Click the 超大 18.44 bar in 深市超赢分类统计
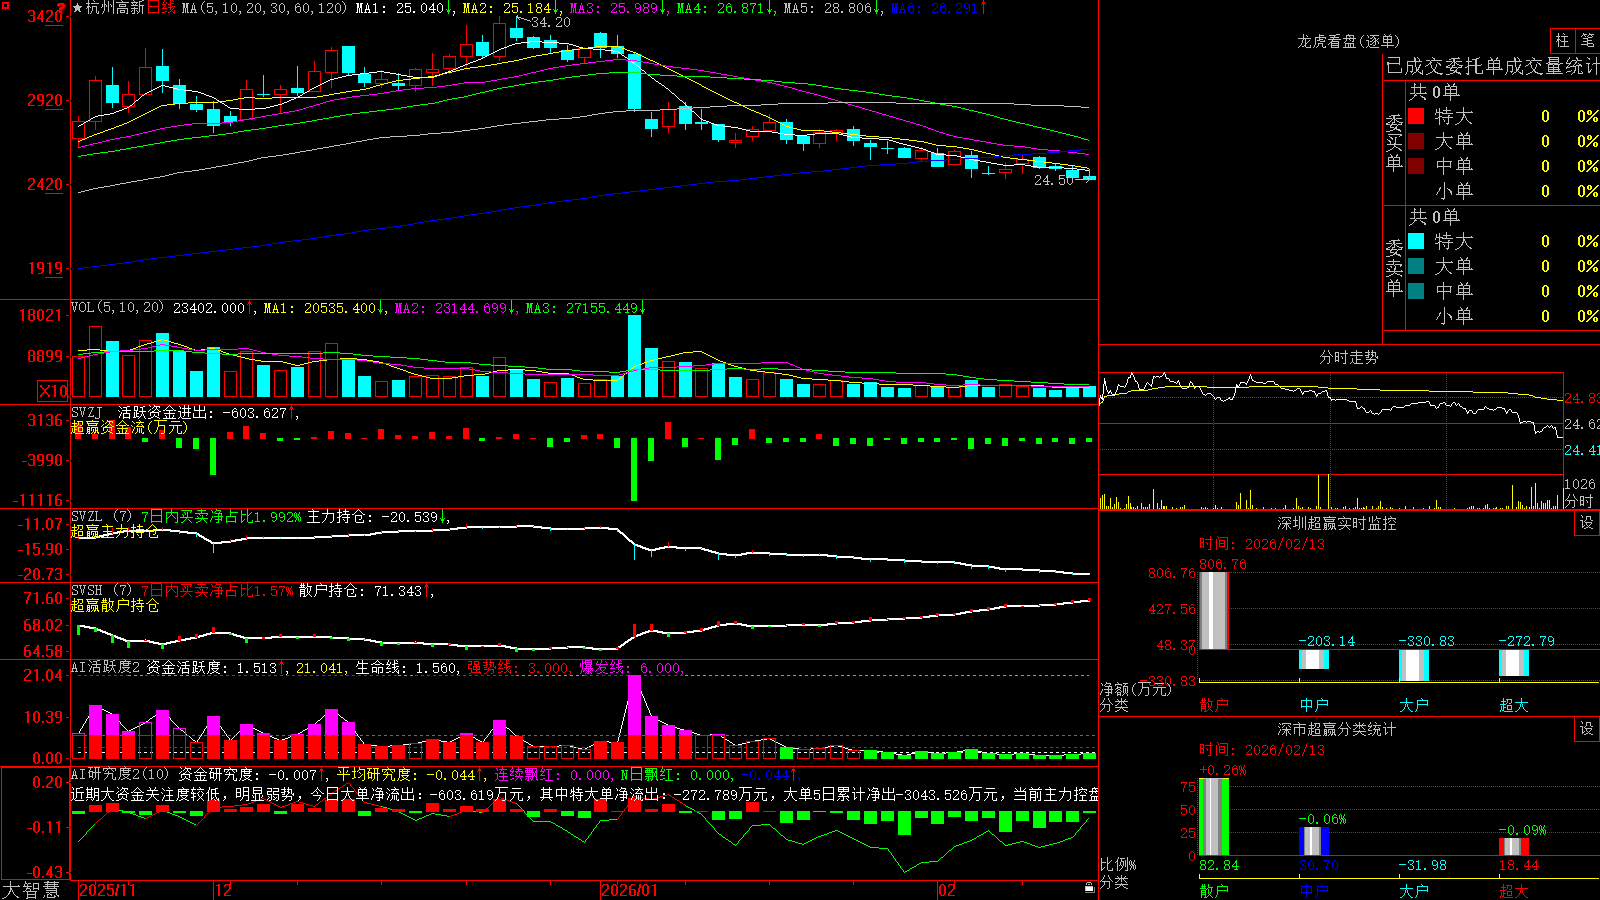The width and height of the screenshot is (1600, 900). [x=1513, y=847]
